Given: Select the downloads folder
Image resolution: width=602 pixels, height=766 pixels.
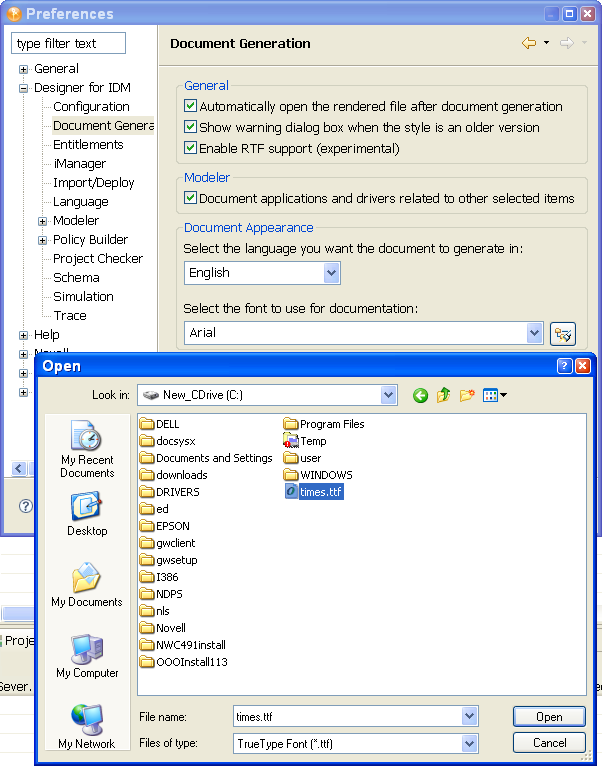Looking at the screenshot, I should tap(173, 475).
